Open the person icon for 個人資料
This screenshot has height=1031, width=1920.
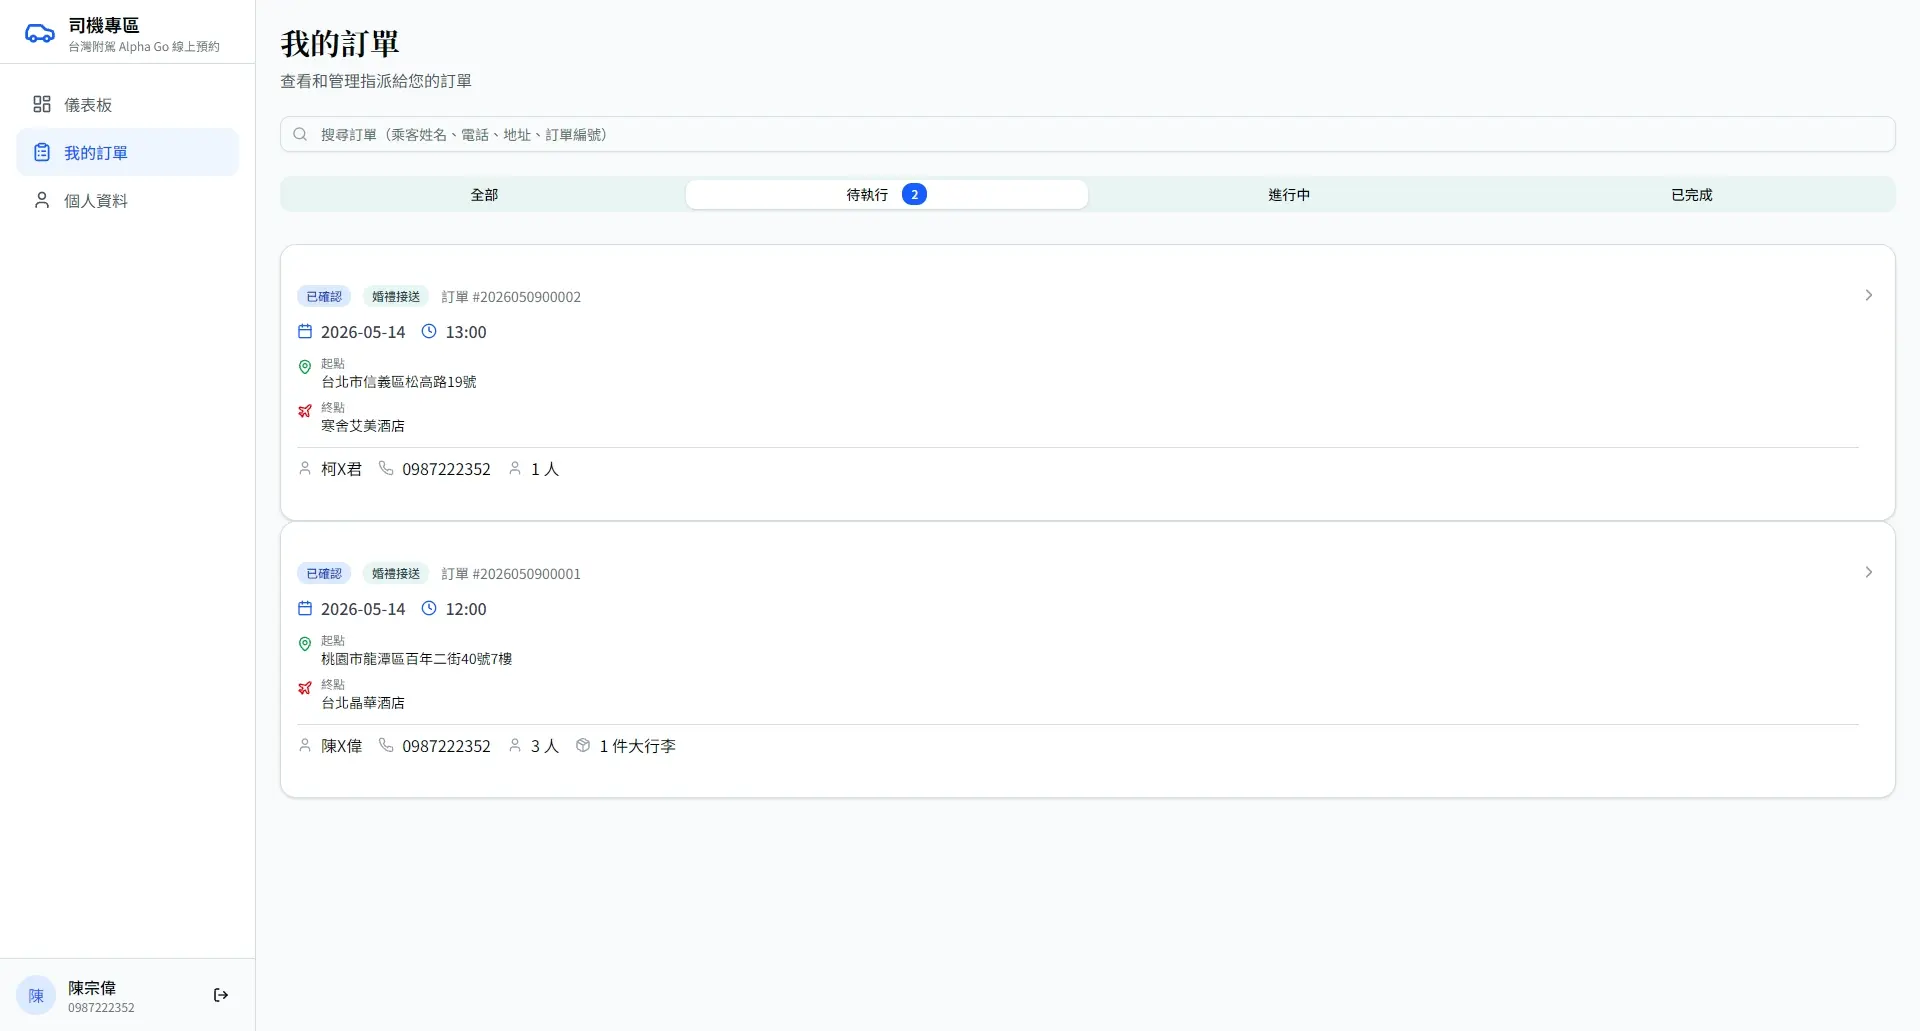[42, 200]
